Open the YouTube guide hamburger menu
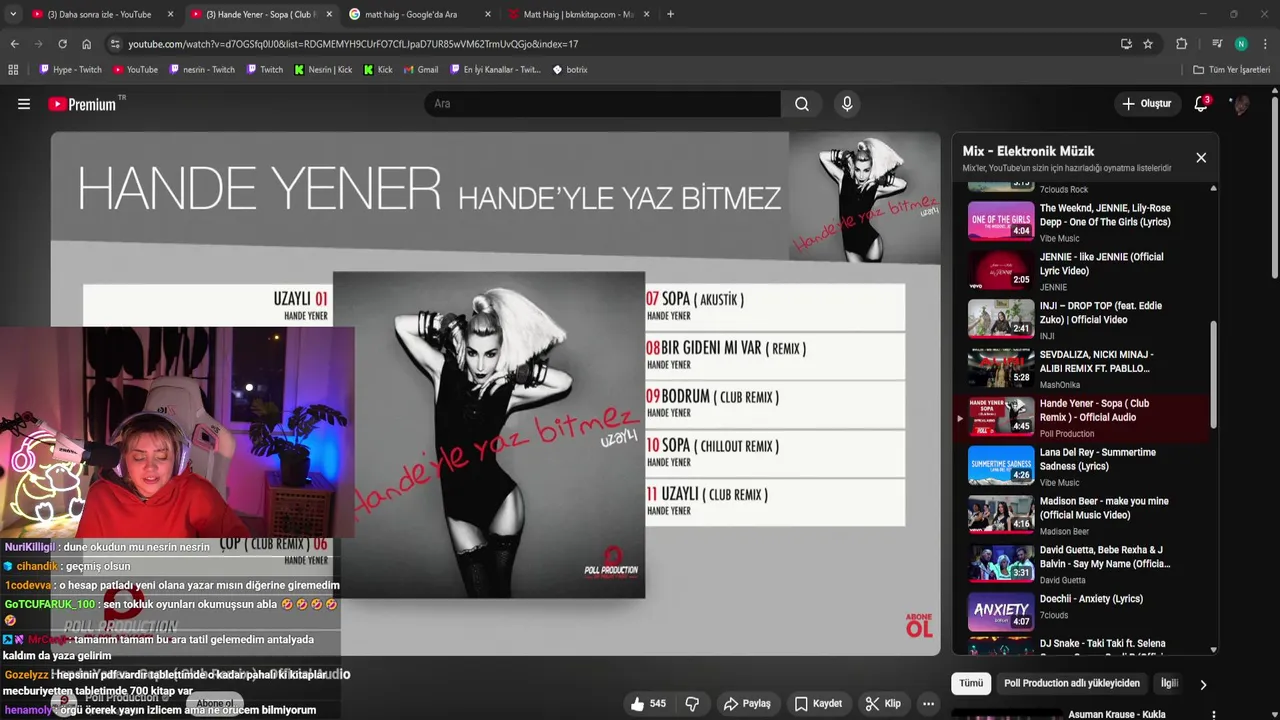 point(24,104)
